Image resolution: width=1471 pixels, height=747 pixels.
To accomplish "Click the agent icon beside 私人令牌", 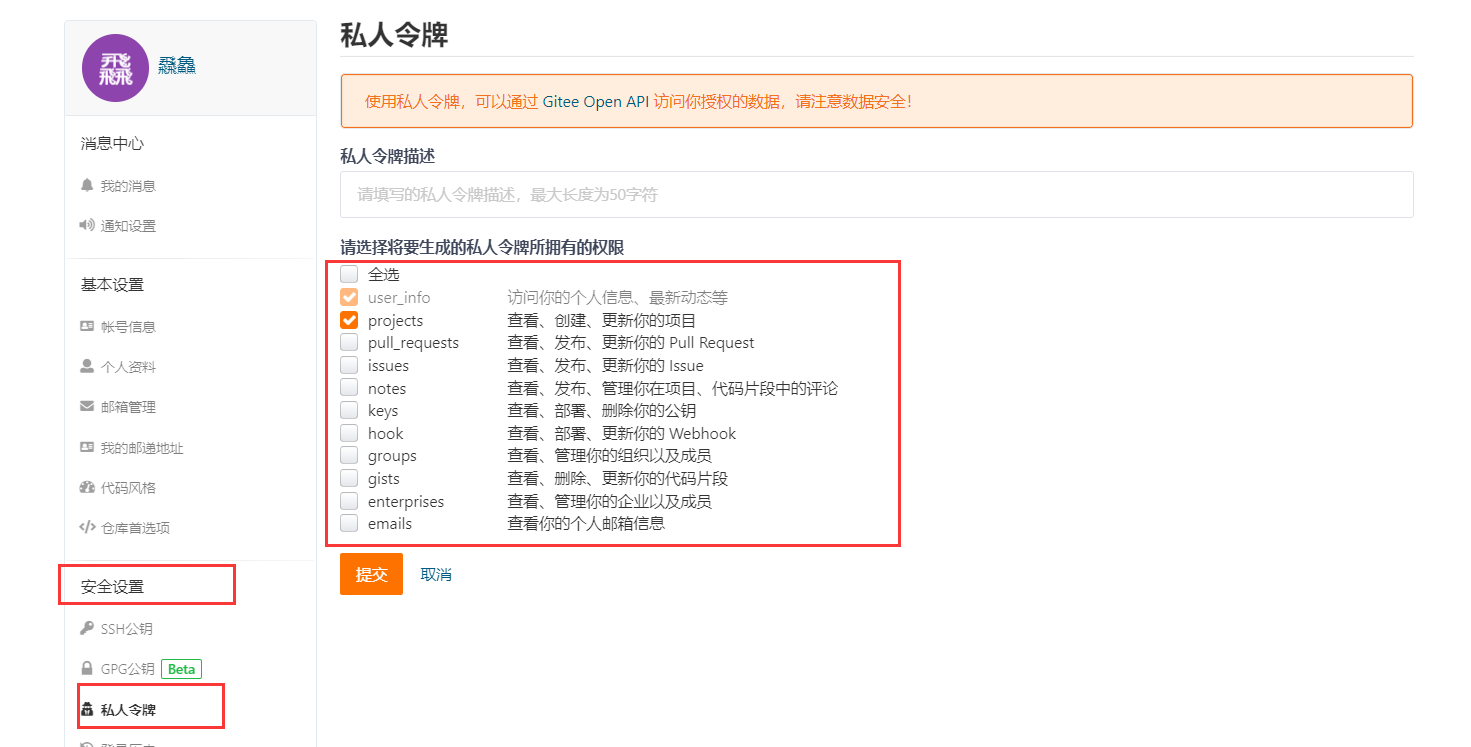I will click(x=87, y=710).
